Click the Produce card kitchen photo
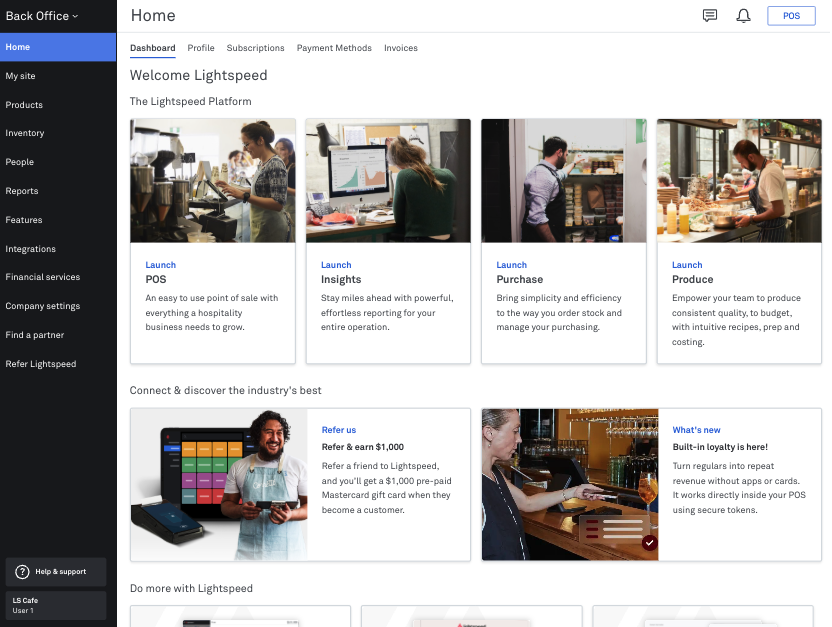The image size is (832, 627). point(739,181)
